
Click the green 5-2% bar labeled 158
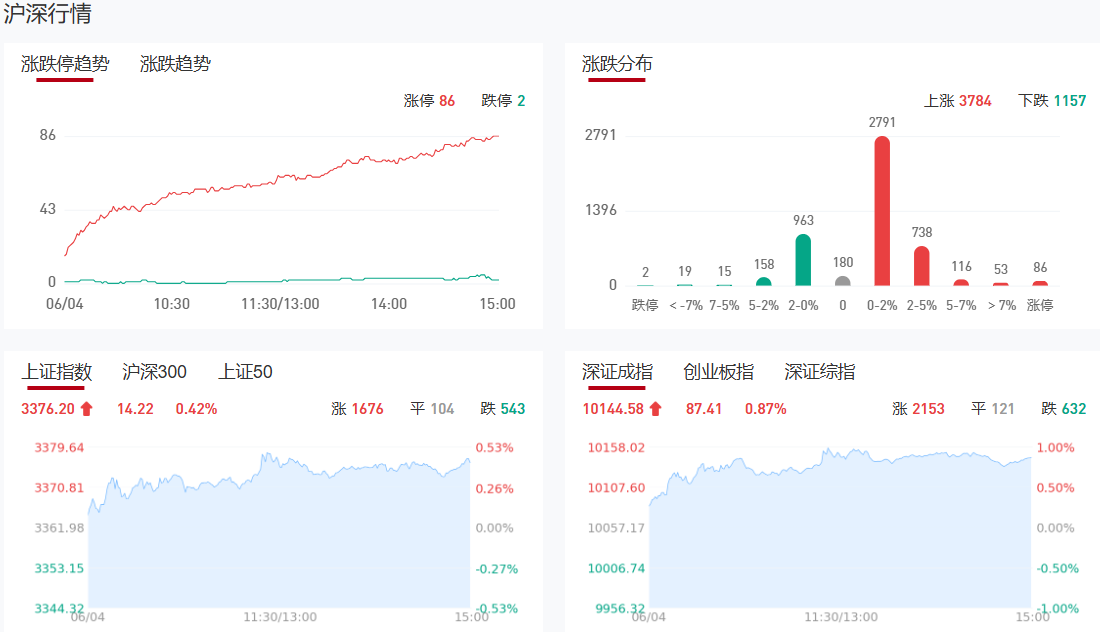763,281
